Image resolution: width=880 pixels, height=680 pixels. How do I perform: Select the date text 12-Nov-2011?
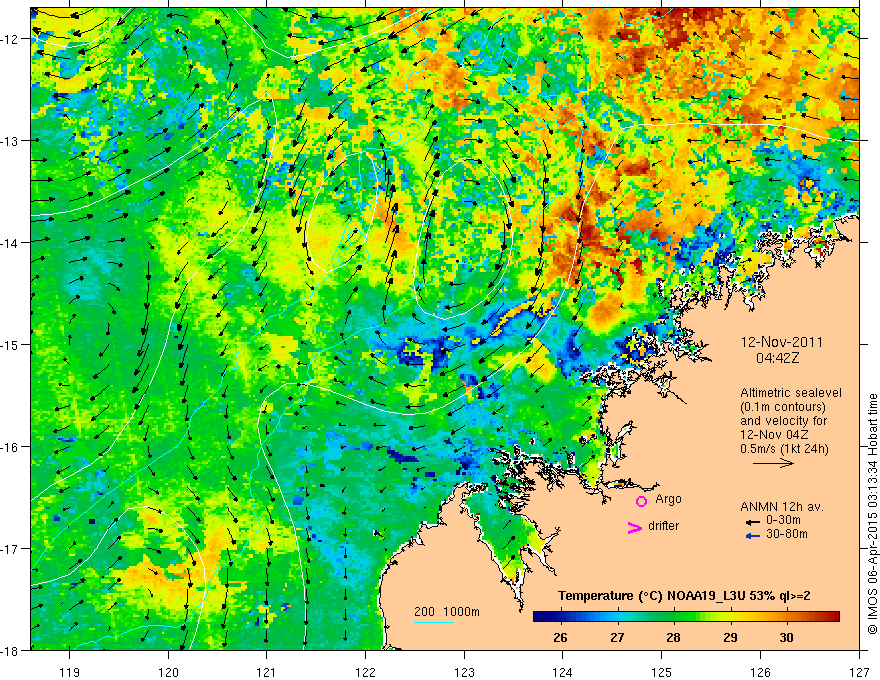(x=781, y=342)
